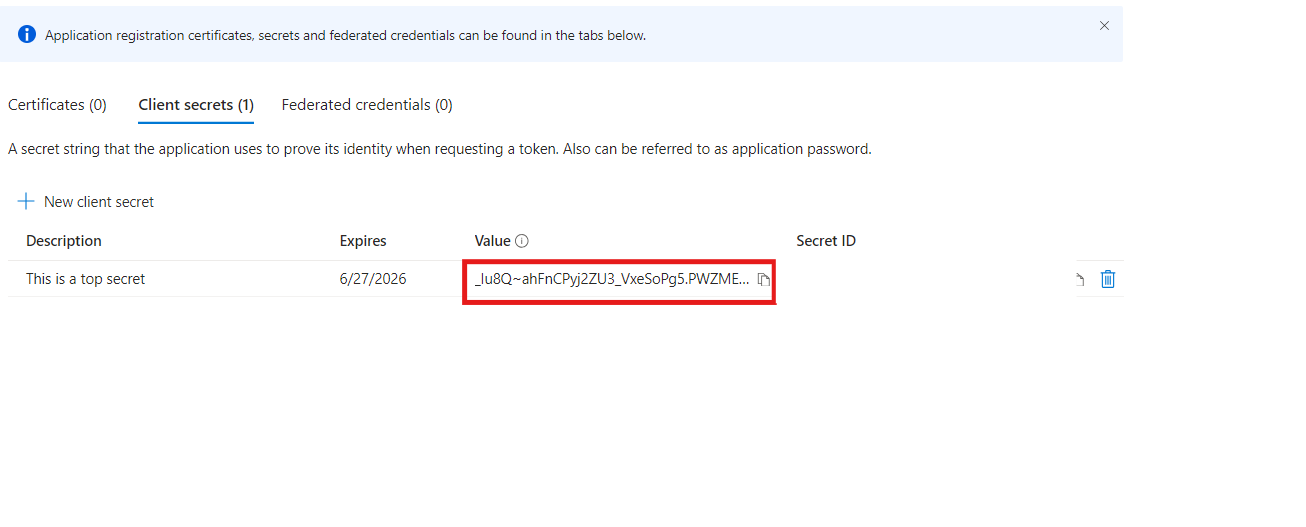Select the 'This is a top secret' description cell
This screenshot has width=1306, height=527.
pos(86,279)
